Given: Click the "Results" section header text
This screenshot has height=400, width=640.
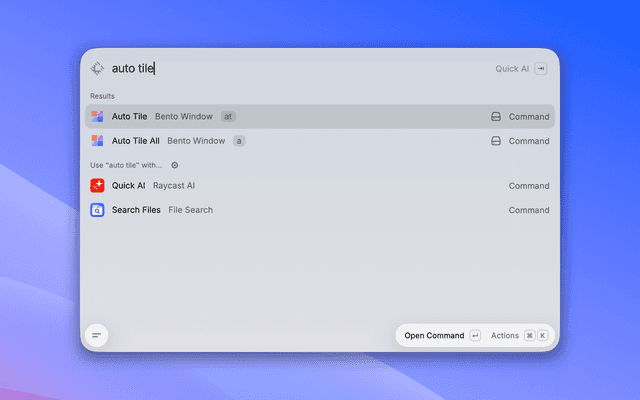Looking at the screenshot, I should click(102, 96).
